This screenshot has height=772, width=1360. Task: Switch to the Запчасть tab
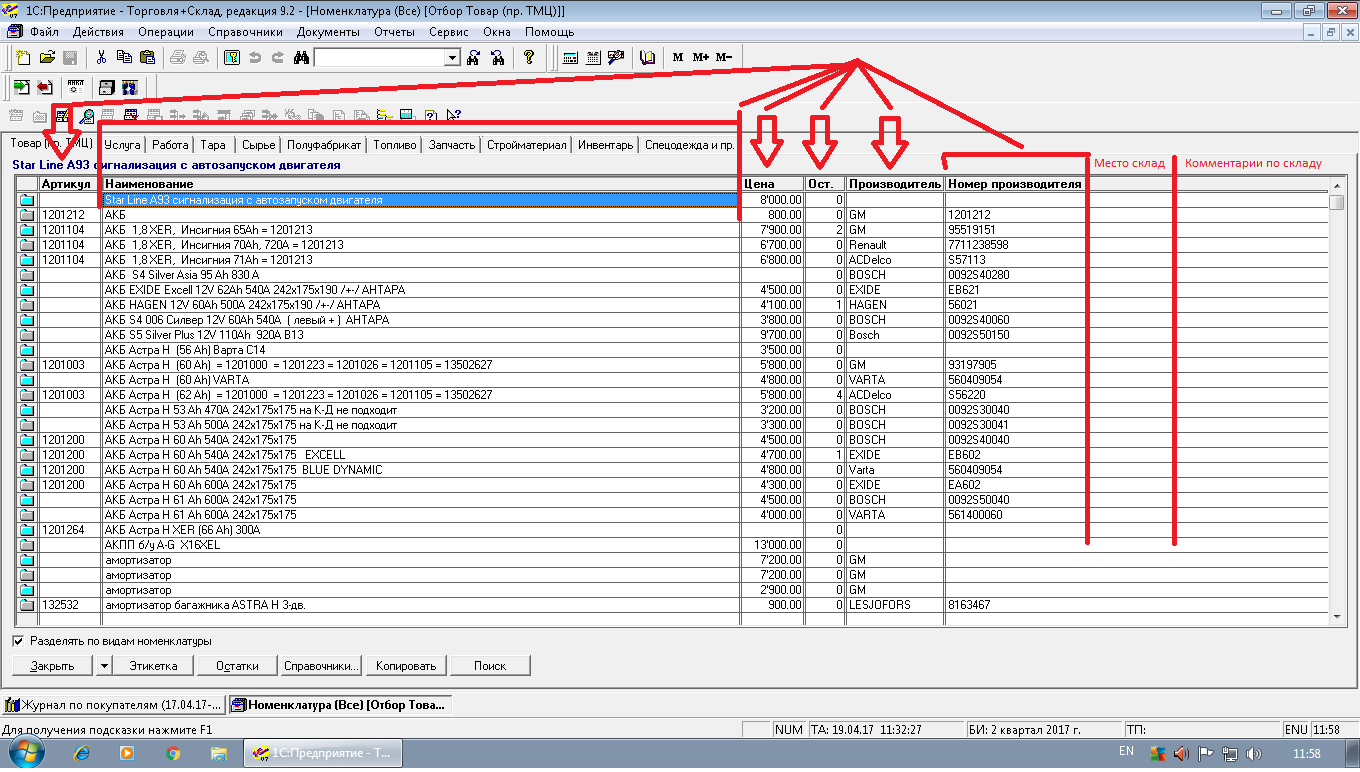tap(452, 145)
